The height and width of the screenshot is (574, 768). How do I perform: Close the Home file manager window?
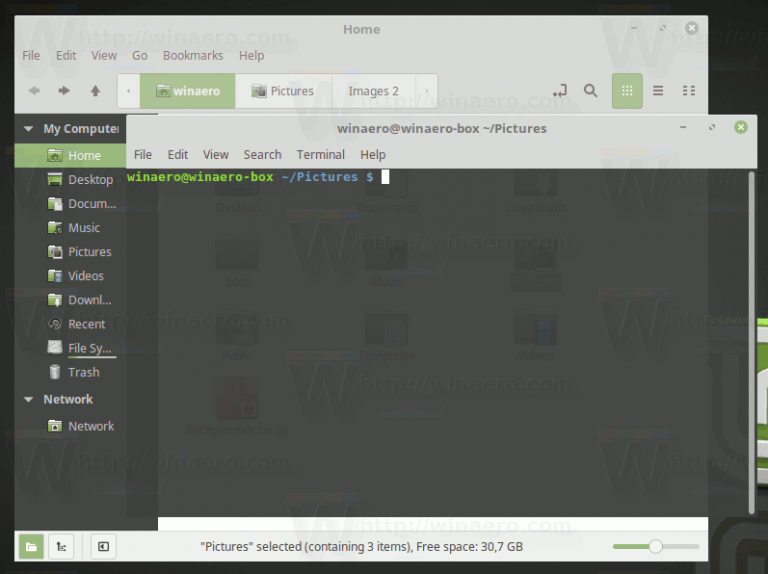point(692,28)
